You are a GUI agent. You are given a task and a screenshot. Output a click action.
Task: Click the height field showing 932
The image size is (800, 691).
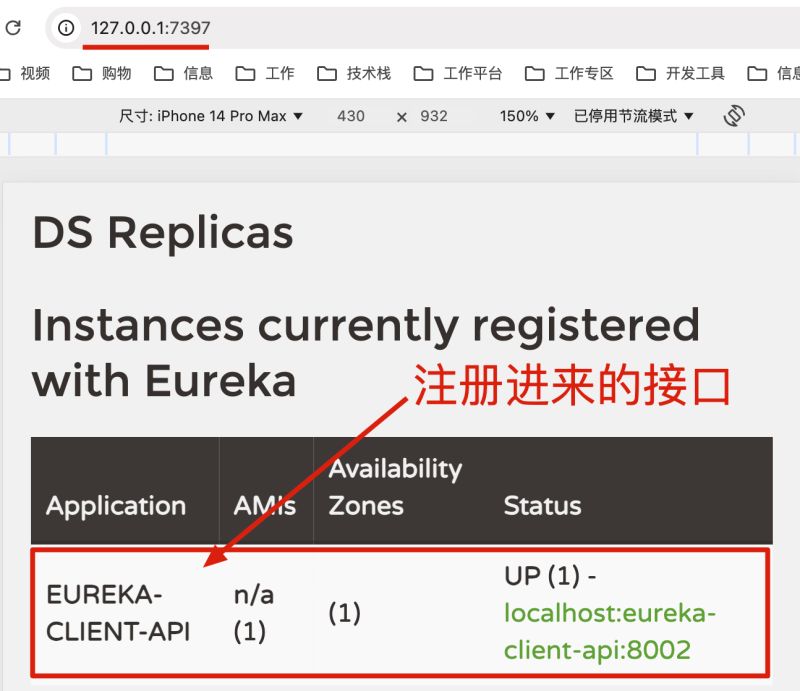pyautogui.click(x=434, y=116)
